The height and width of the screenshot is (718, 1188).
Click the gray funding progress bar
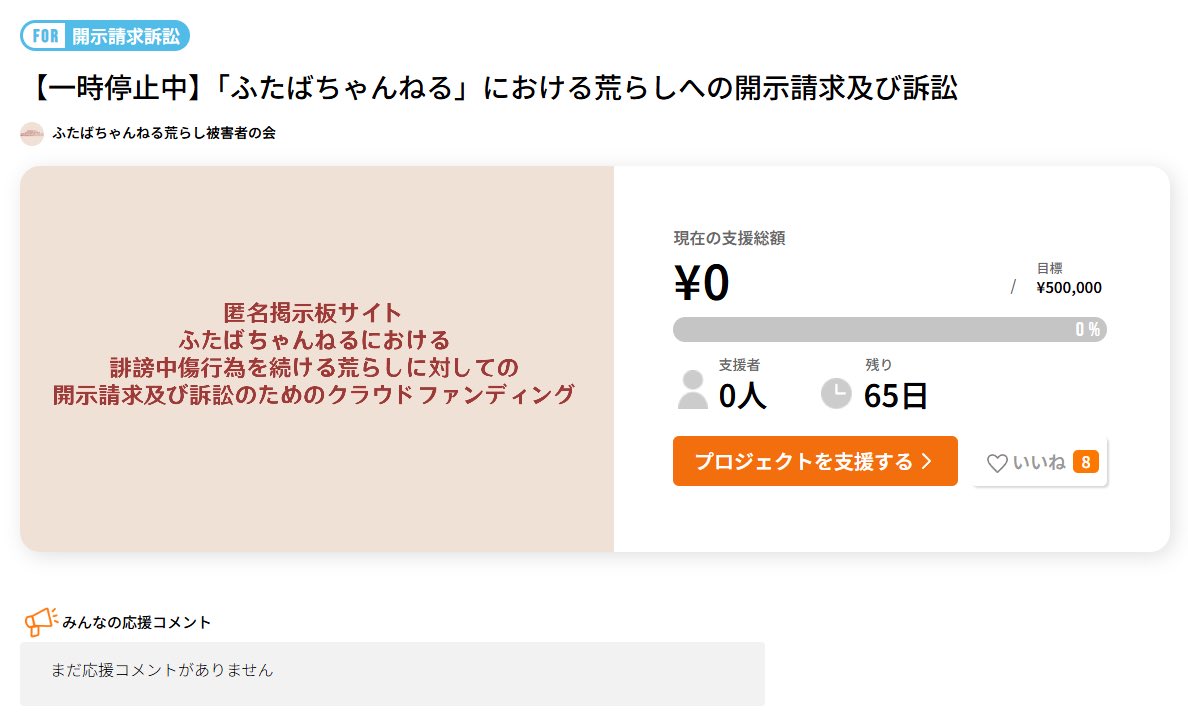pyautogui.click(x=889, y=329)
